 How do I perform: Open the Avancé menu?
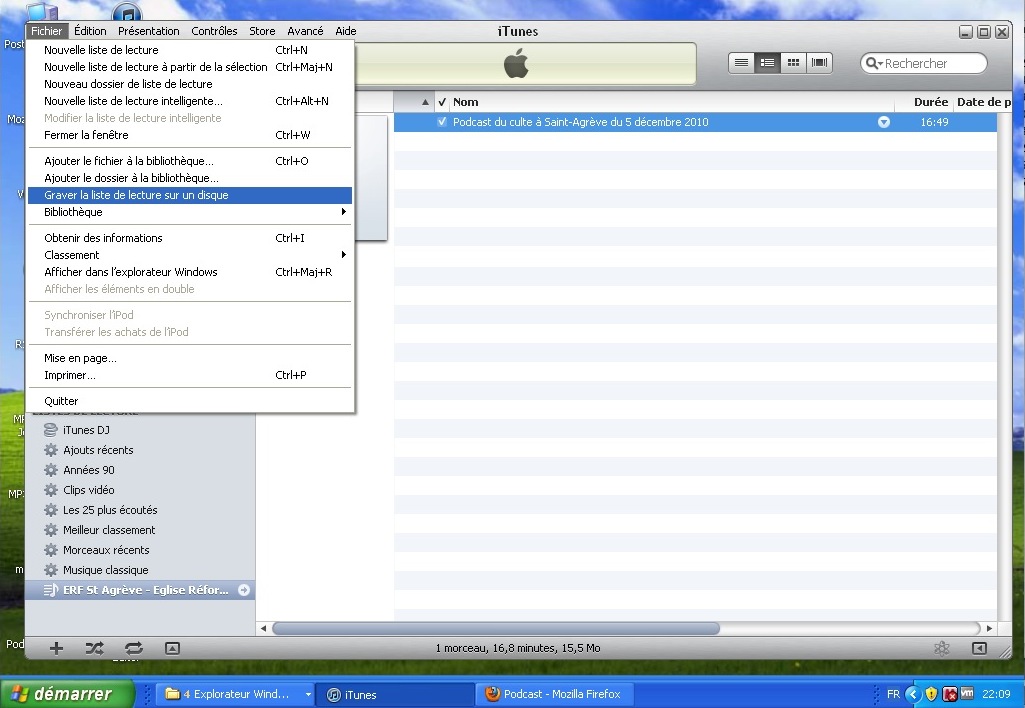(305, 31)
